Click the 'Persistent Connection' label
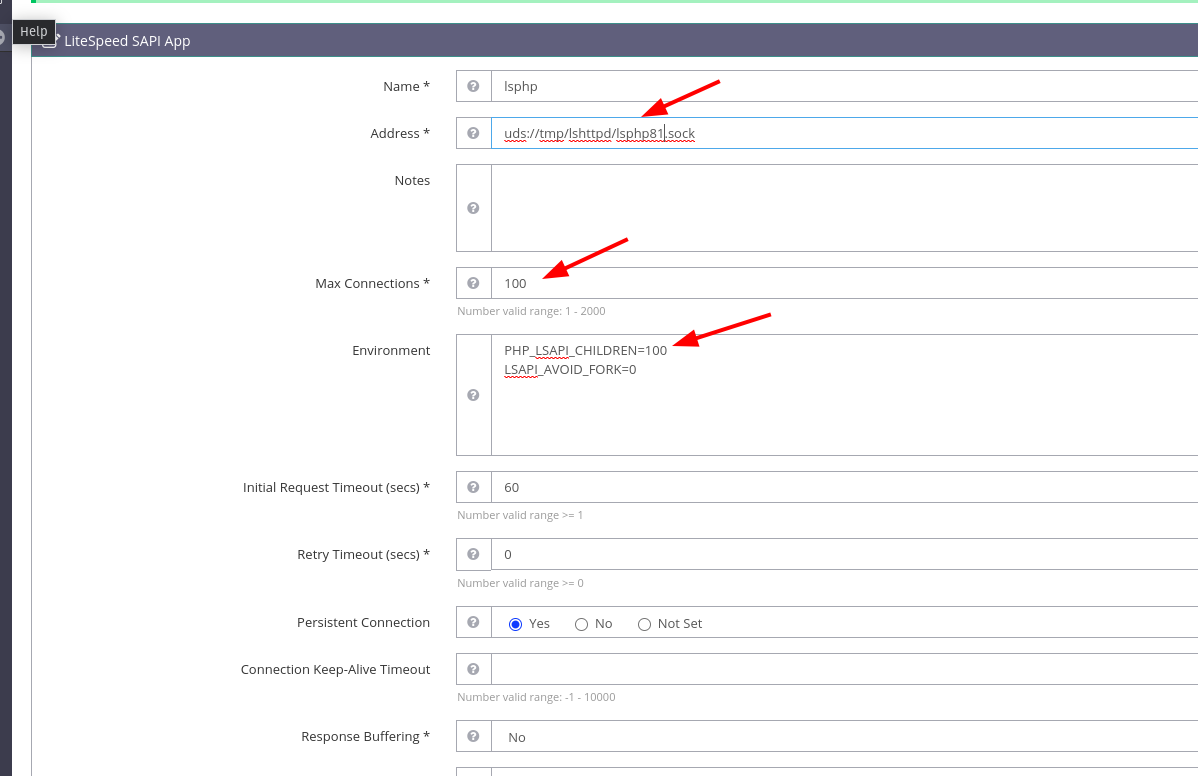The height and width of the screenshot is (776, 1198). point(363,622)
